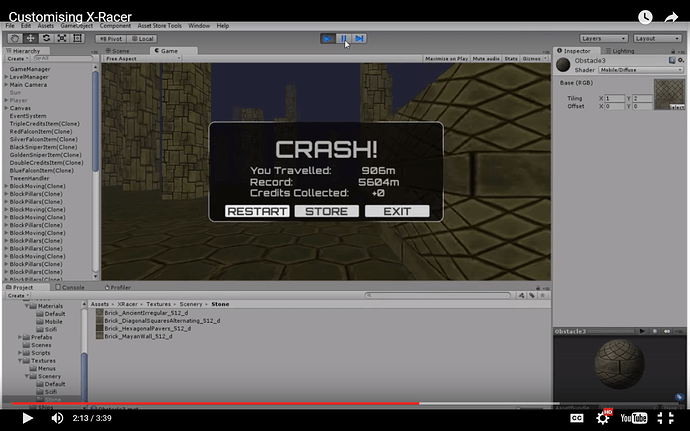Click the Tiling Y input field

pos(642,98)
